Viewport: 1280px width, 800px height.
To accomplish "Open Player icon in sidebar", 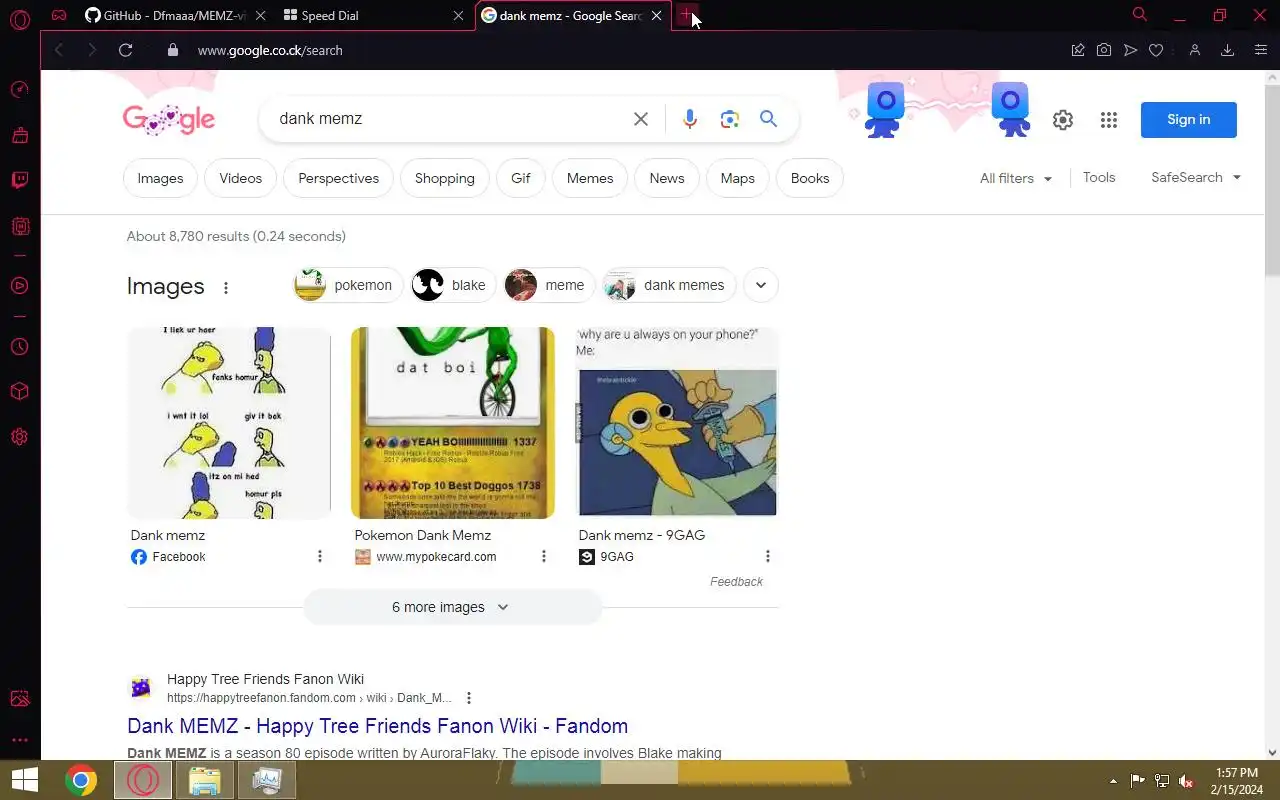I will (x=19, y=286).
